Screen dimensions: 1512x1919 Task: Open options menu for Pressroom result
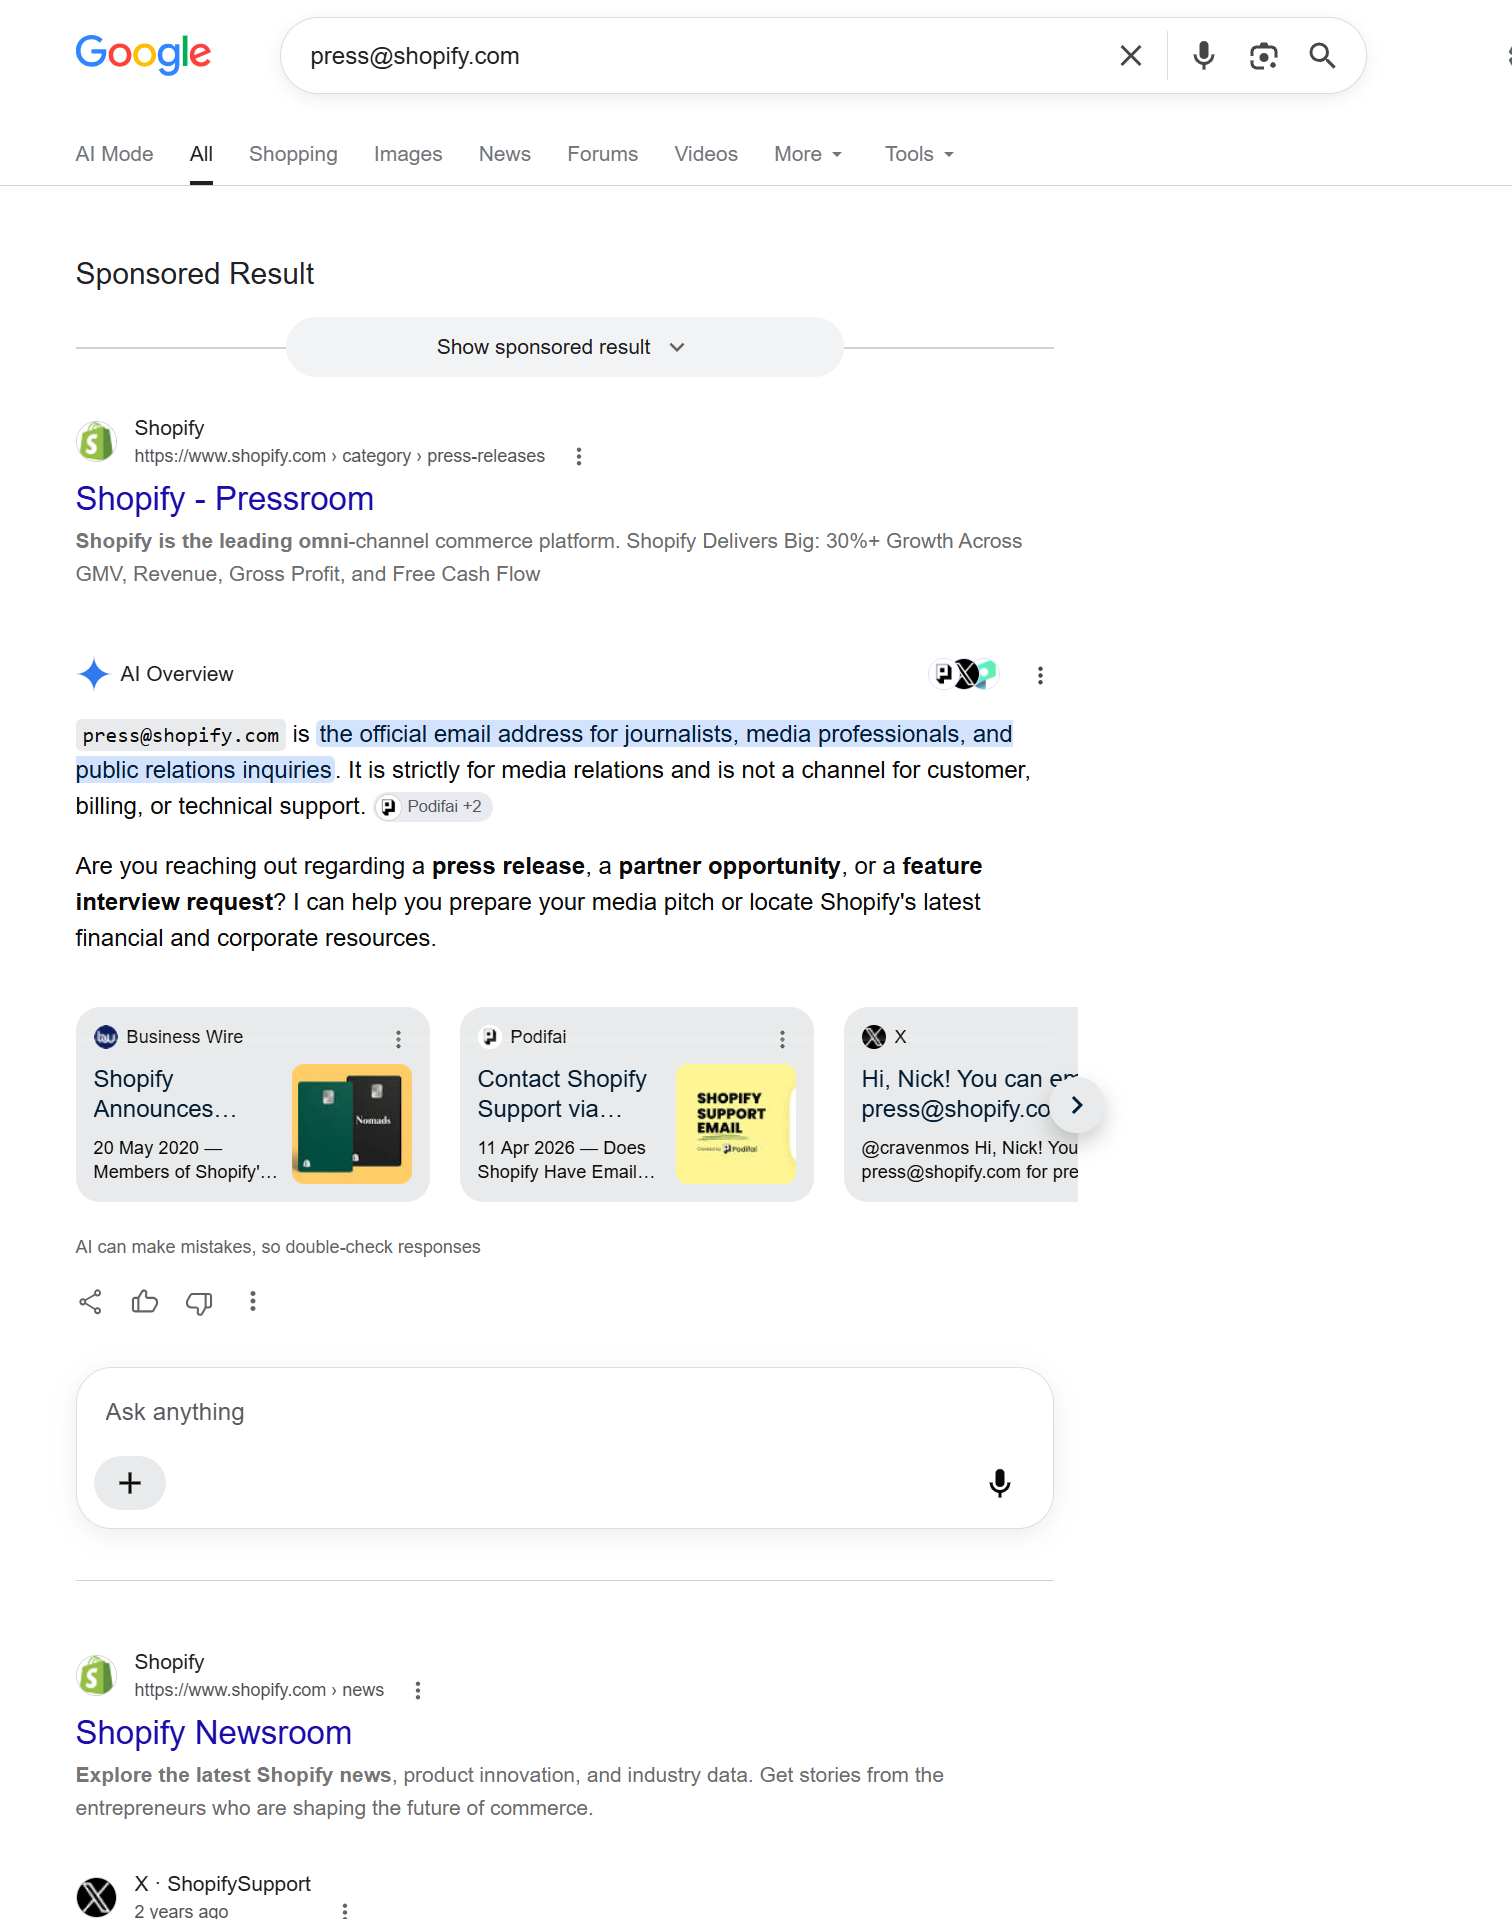(578, 456)
